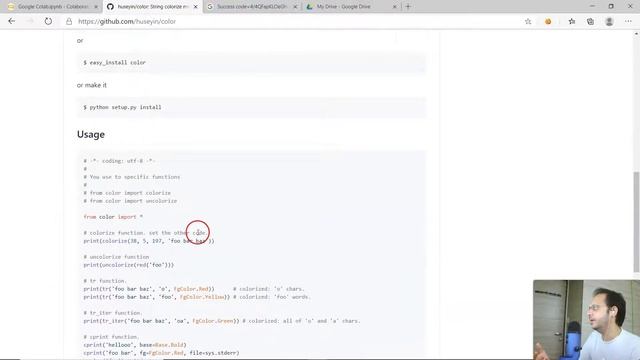Screen dimensions: 640x360
Task: Go back to the previous page
Action: point(11,21)
